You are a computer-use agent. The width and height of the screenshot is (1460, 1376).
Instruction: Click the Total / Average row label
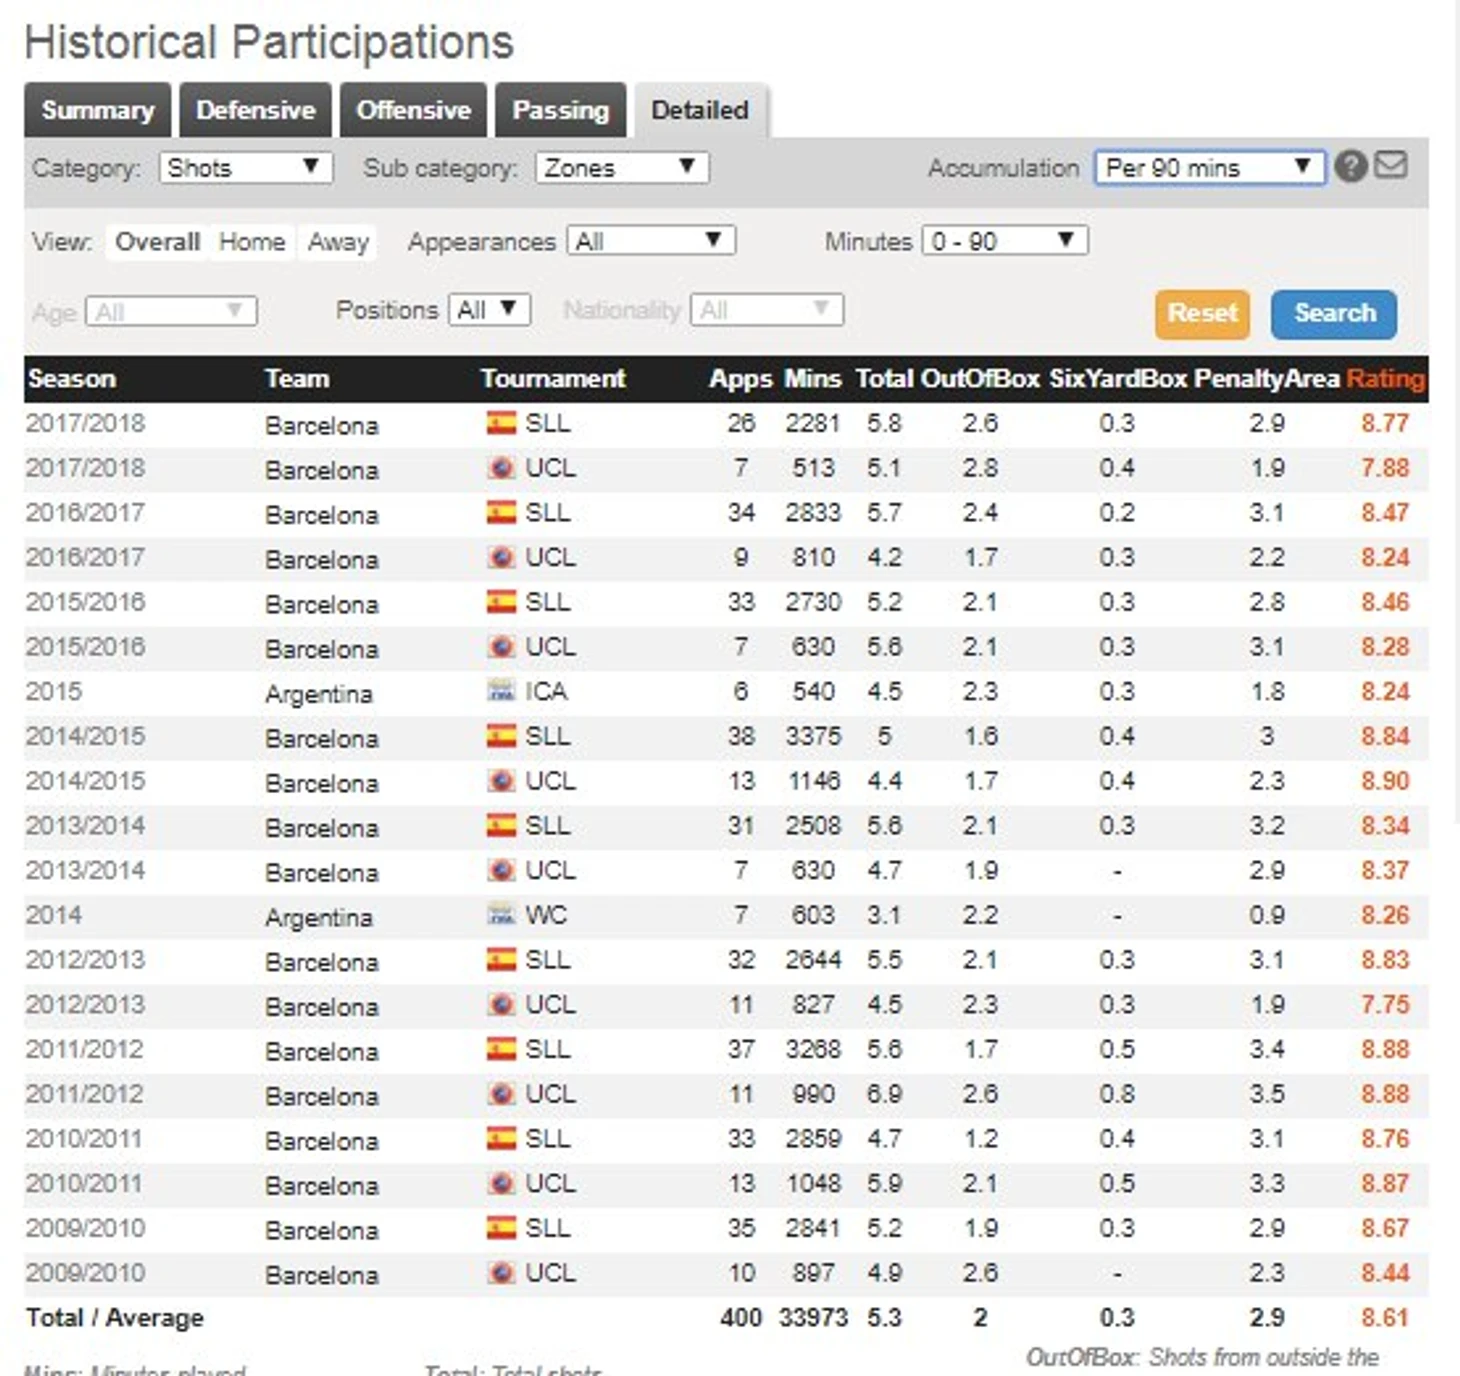[x=115, y=1318]
